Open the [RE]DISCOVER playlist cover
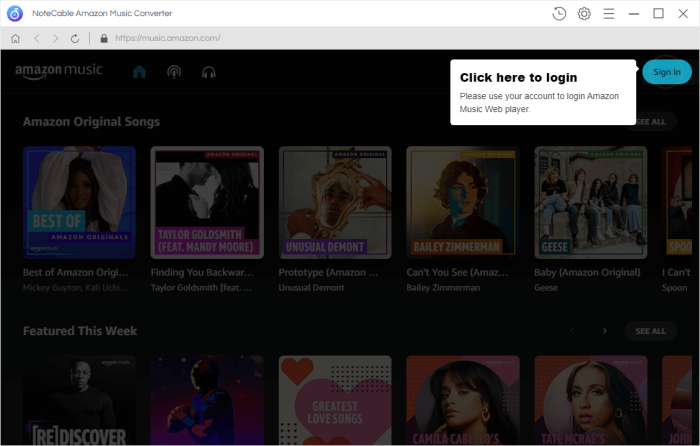This screenshot has height=446, width=700. 79,400
